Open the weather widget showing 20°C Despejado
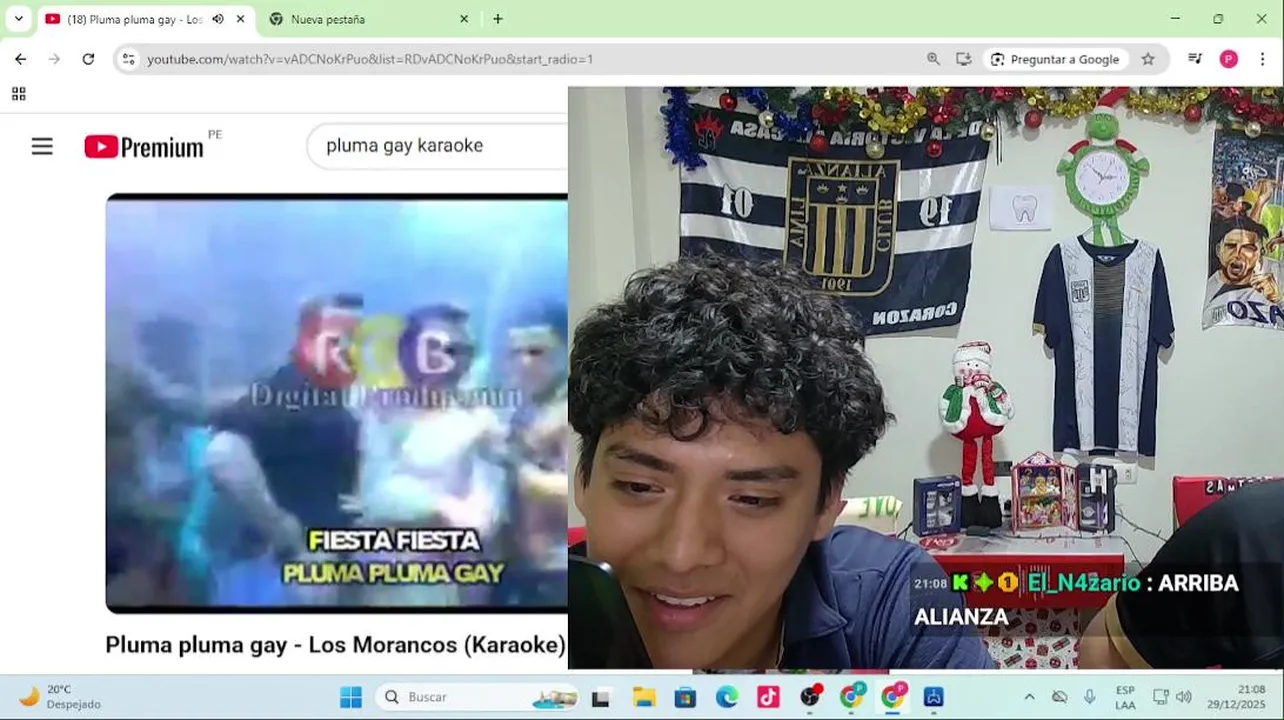The height and width of the screenshot is (720, 1284). tap(60, 697)
